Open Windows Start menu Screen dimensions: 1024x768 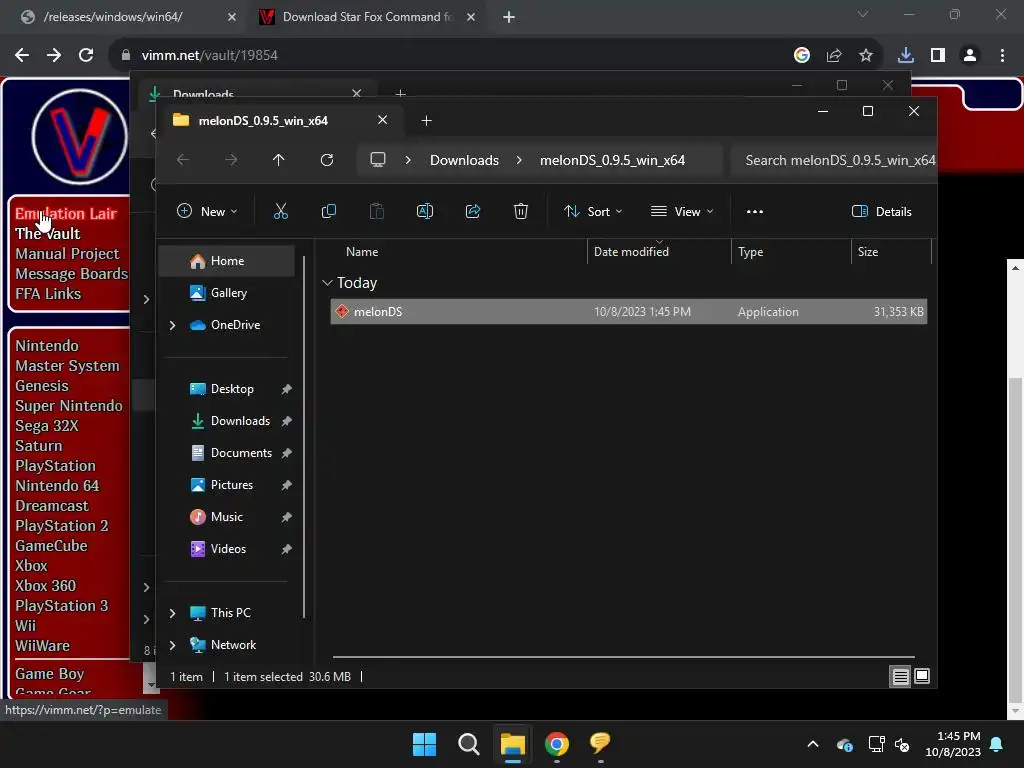(424, 744)
